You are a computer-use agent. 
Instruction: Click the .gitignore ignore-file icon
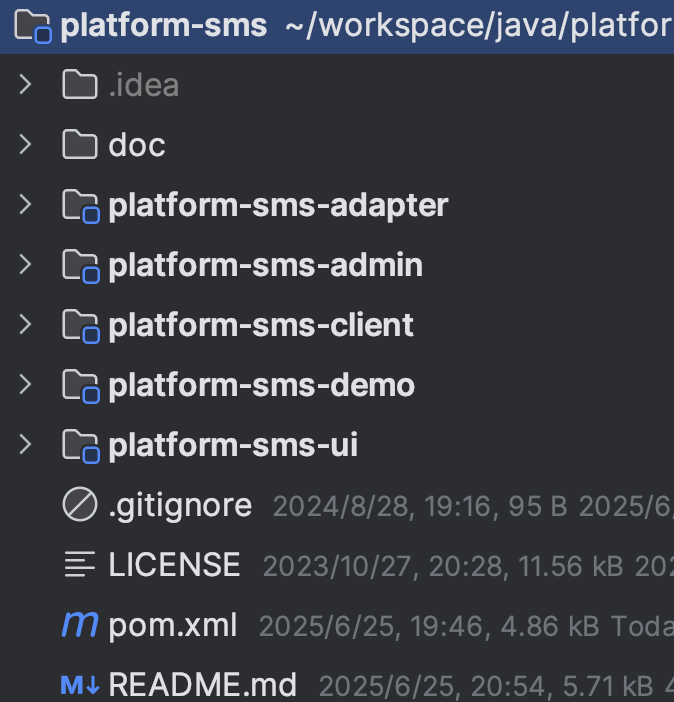click(x=80, y=504)
